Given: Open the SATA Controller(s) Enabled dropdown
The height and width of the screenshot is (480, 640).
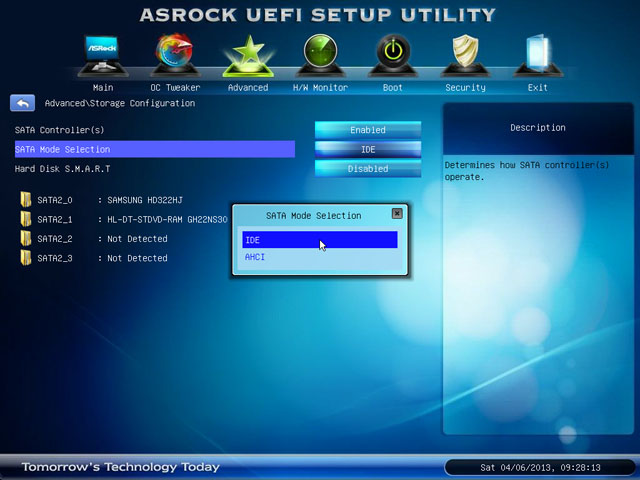Looking at the screenshot, I should click(x=368, y=130).
